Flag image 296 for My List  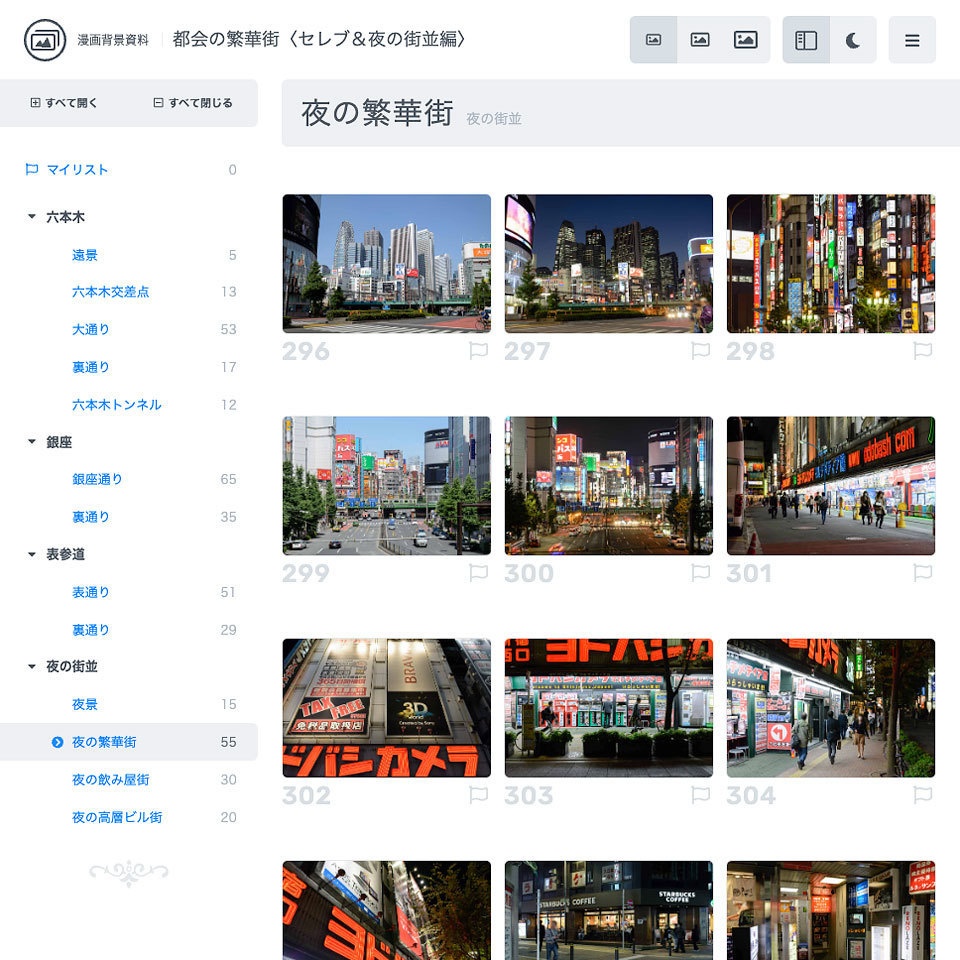point(480,350)
